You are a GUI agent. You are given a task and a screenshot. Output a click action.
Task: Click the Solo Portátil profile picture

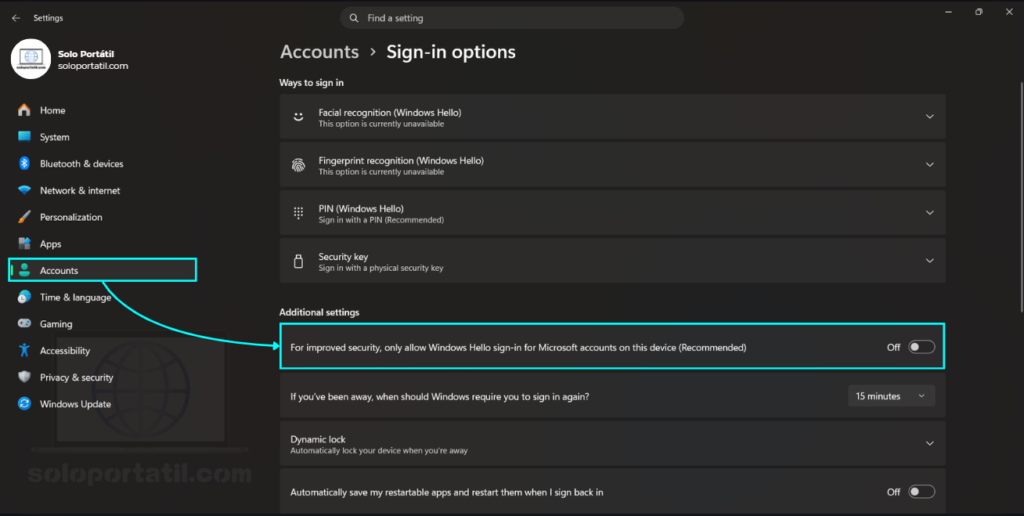(x=31, y=59)
